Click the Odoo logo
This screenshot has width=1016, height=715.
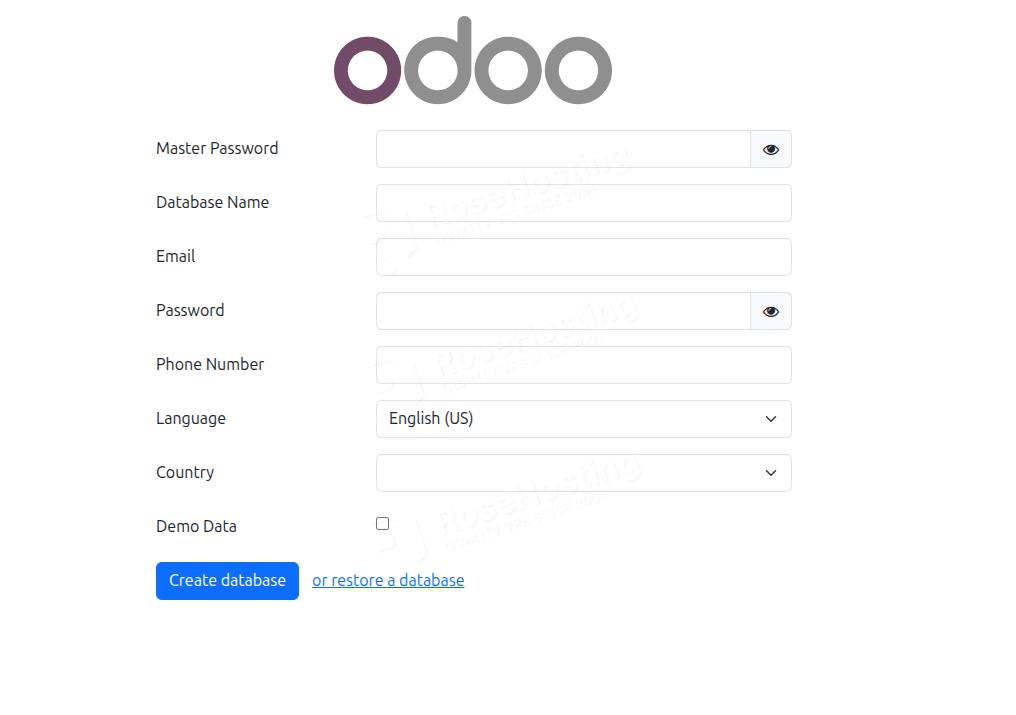472,62
